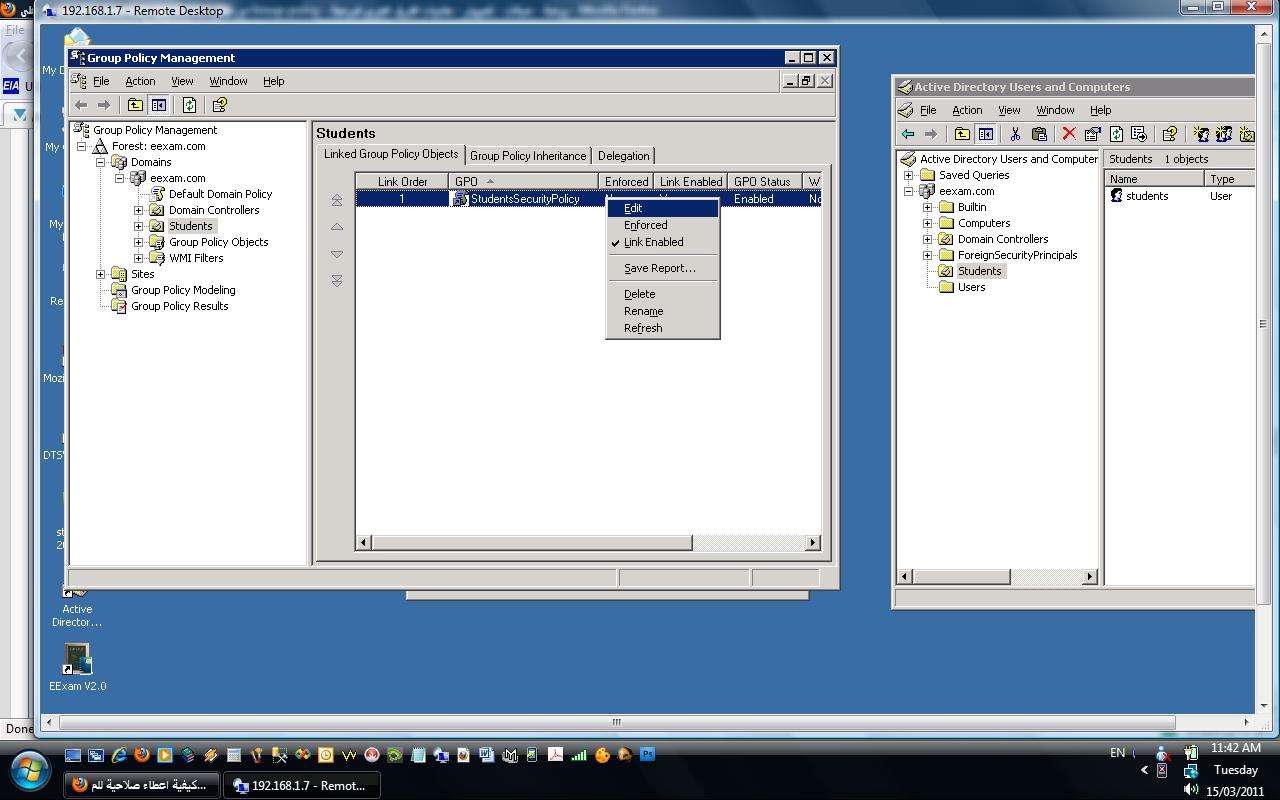Sort by the Link Order column header

point(403,182)
